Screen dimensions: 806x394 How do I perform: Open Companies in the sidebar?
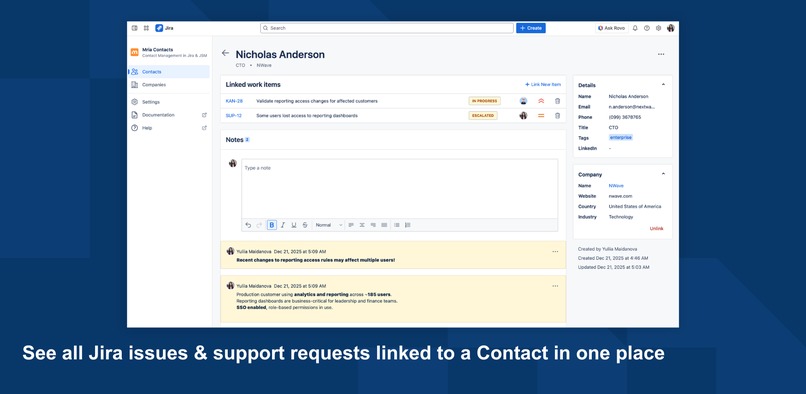point(169,85)
